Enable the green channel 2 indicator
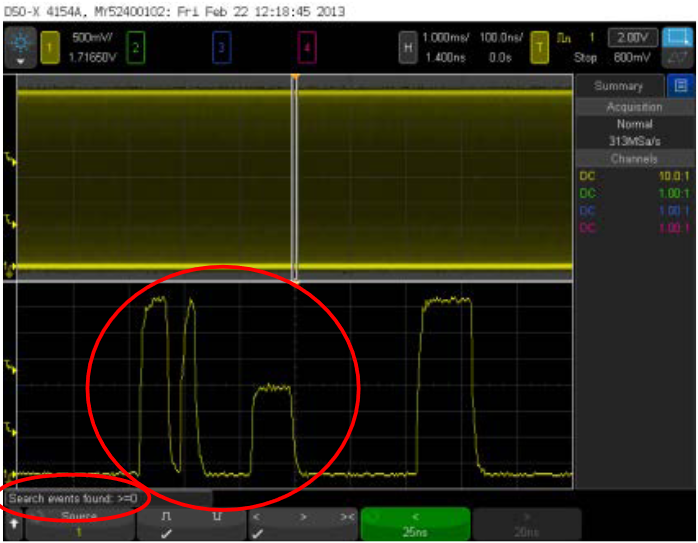This screenshot has height=543, width=698. [x=136, y=46]
